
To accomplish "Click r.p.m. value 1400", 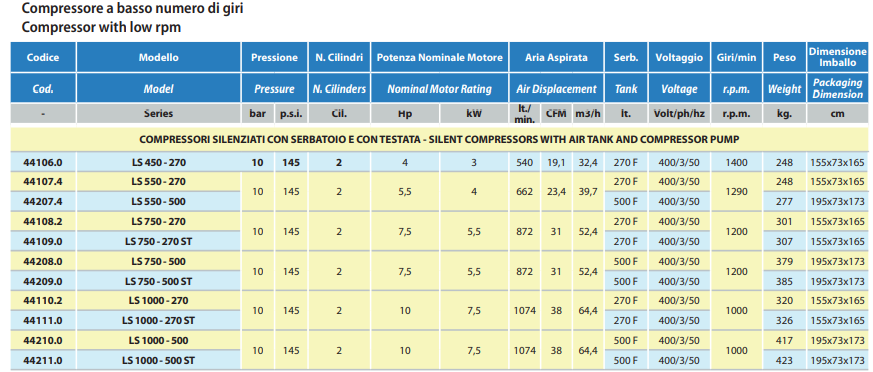I will (737, 163).
